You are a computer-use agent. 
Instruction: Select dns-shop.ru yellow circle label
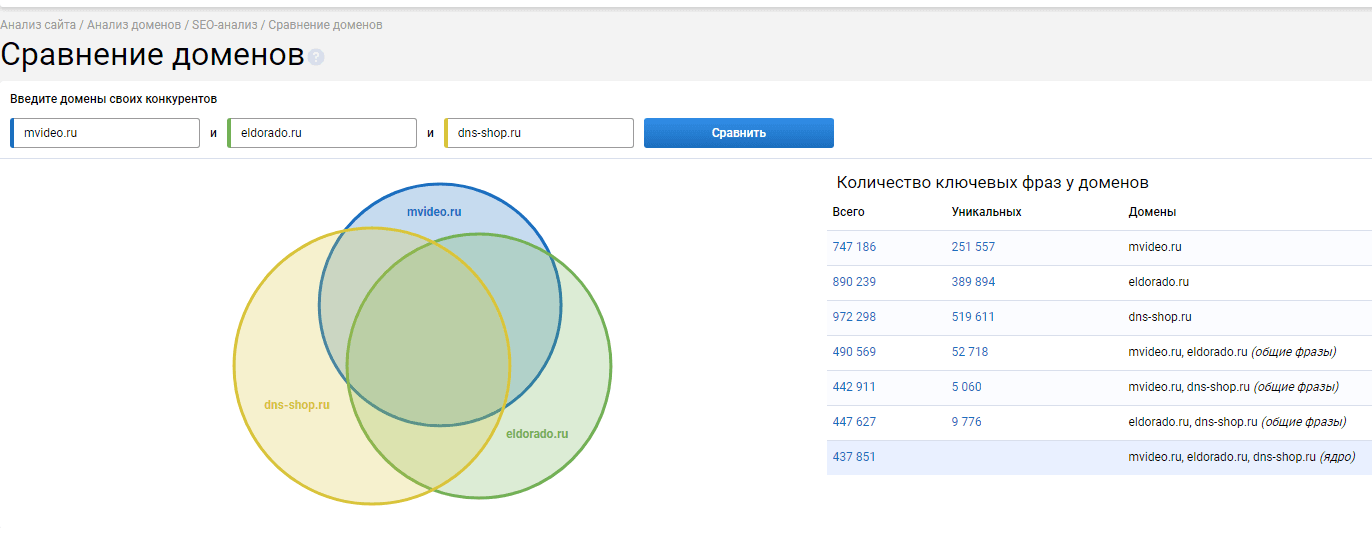point(297,405)
